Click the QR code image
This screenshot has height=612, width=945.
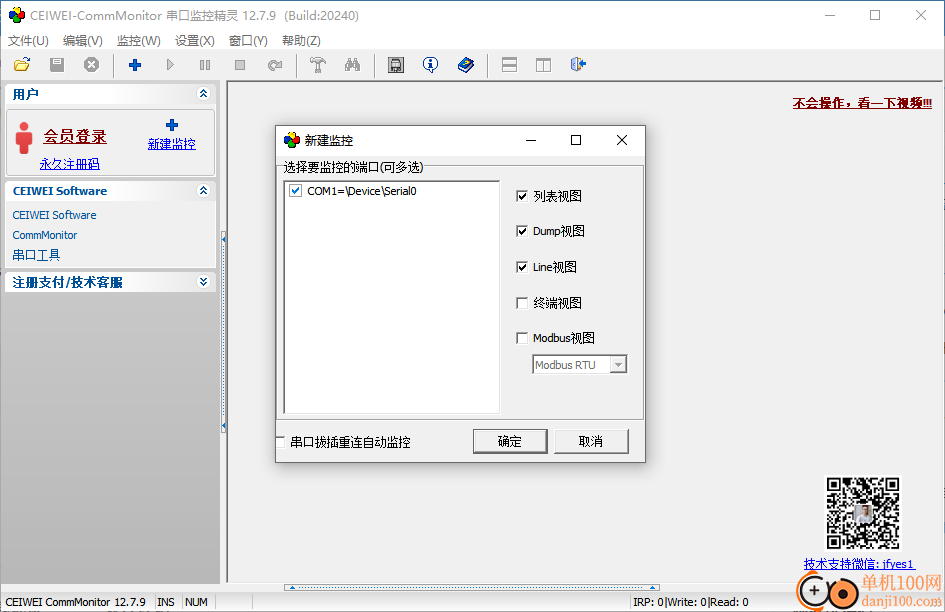862,513
